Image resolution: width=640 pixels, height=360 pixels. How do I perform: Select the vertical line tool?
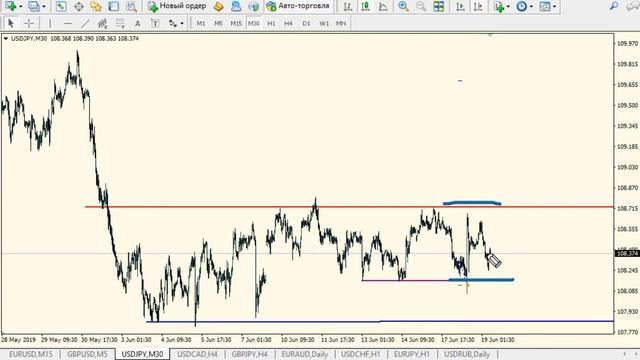(x=50, y=23)
